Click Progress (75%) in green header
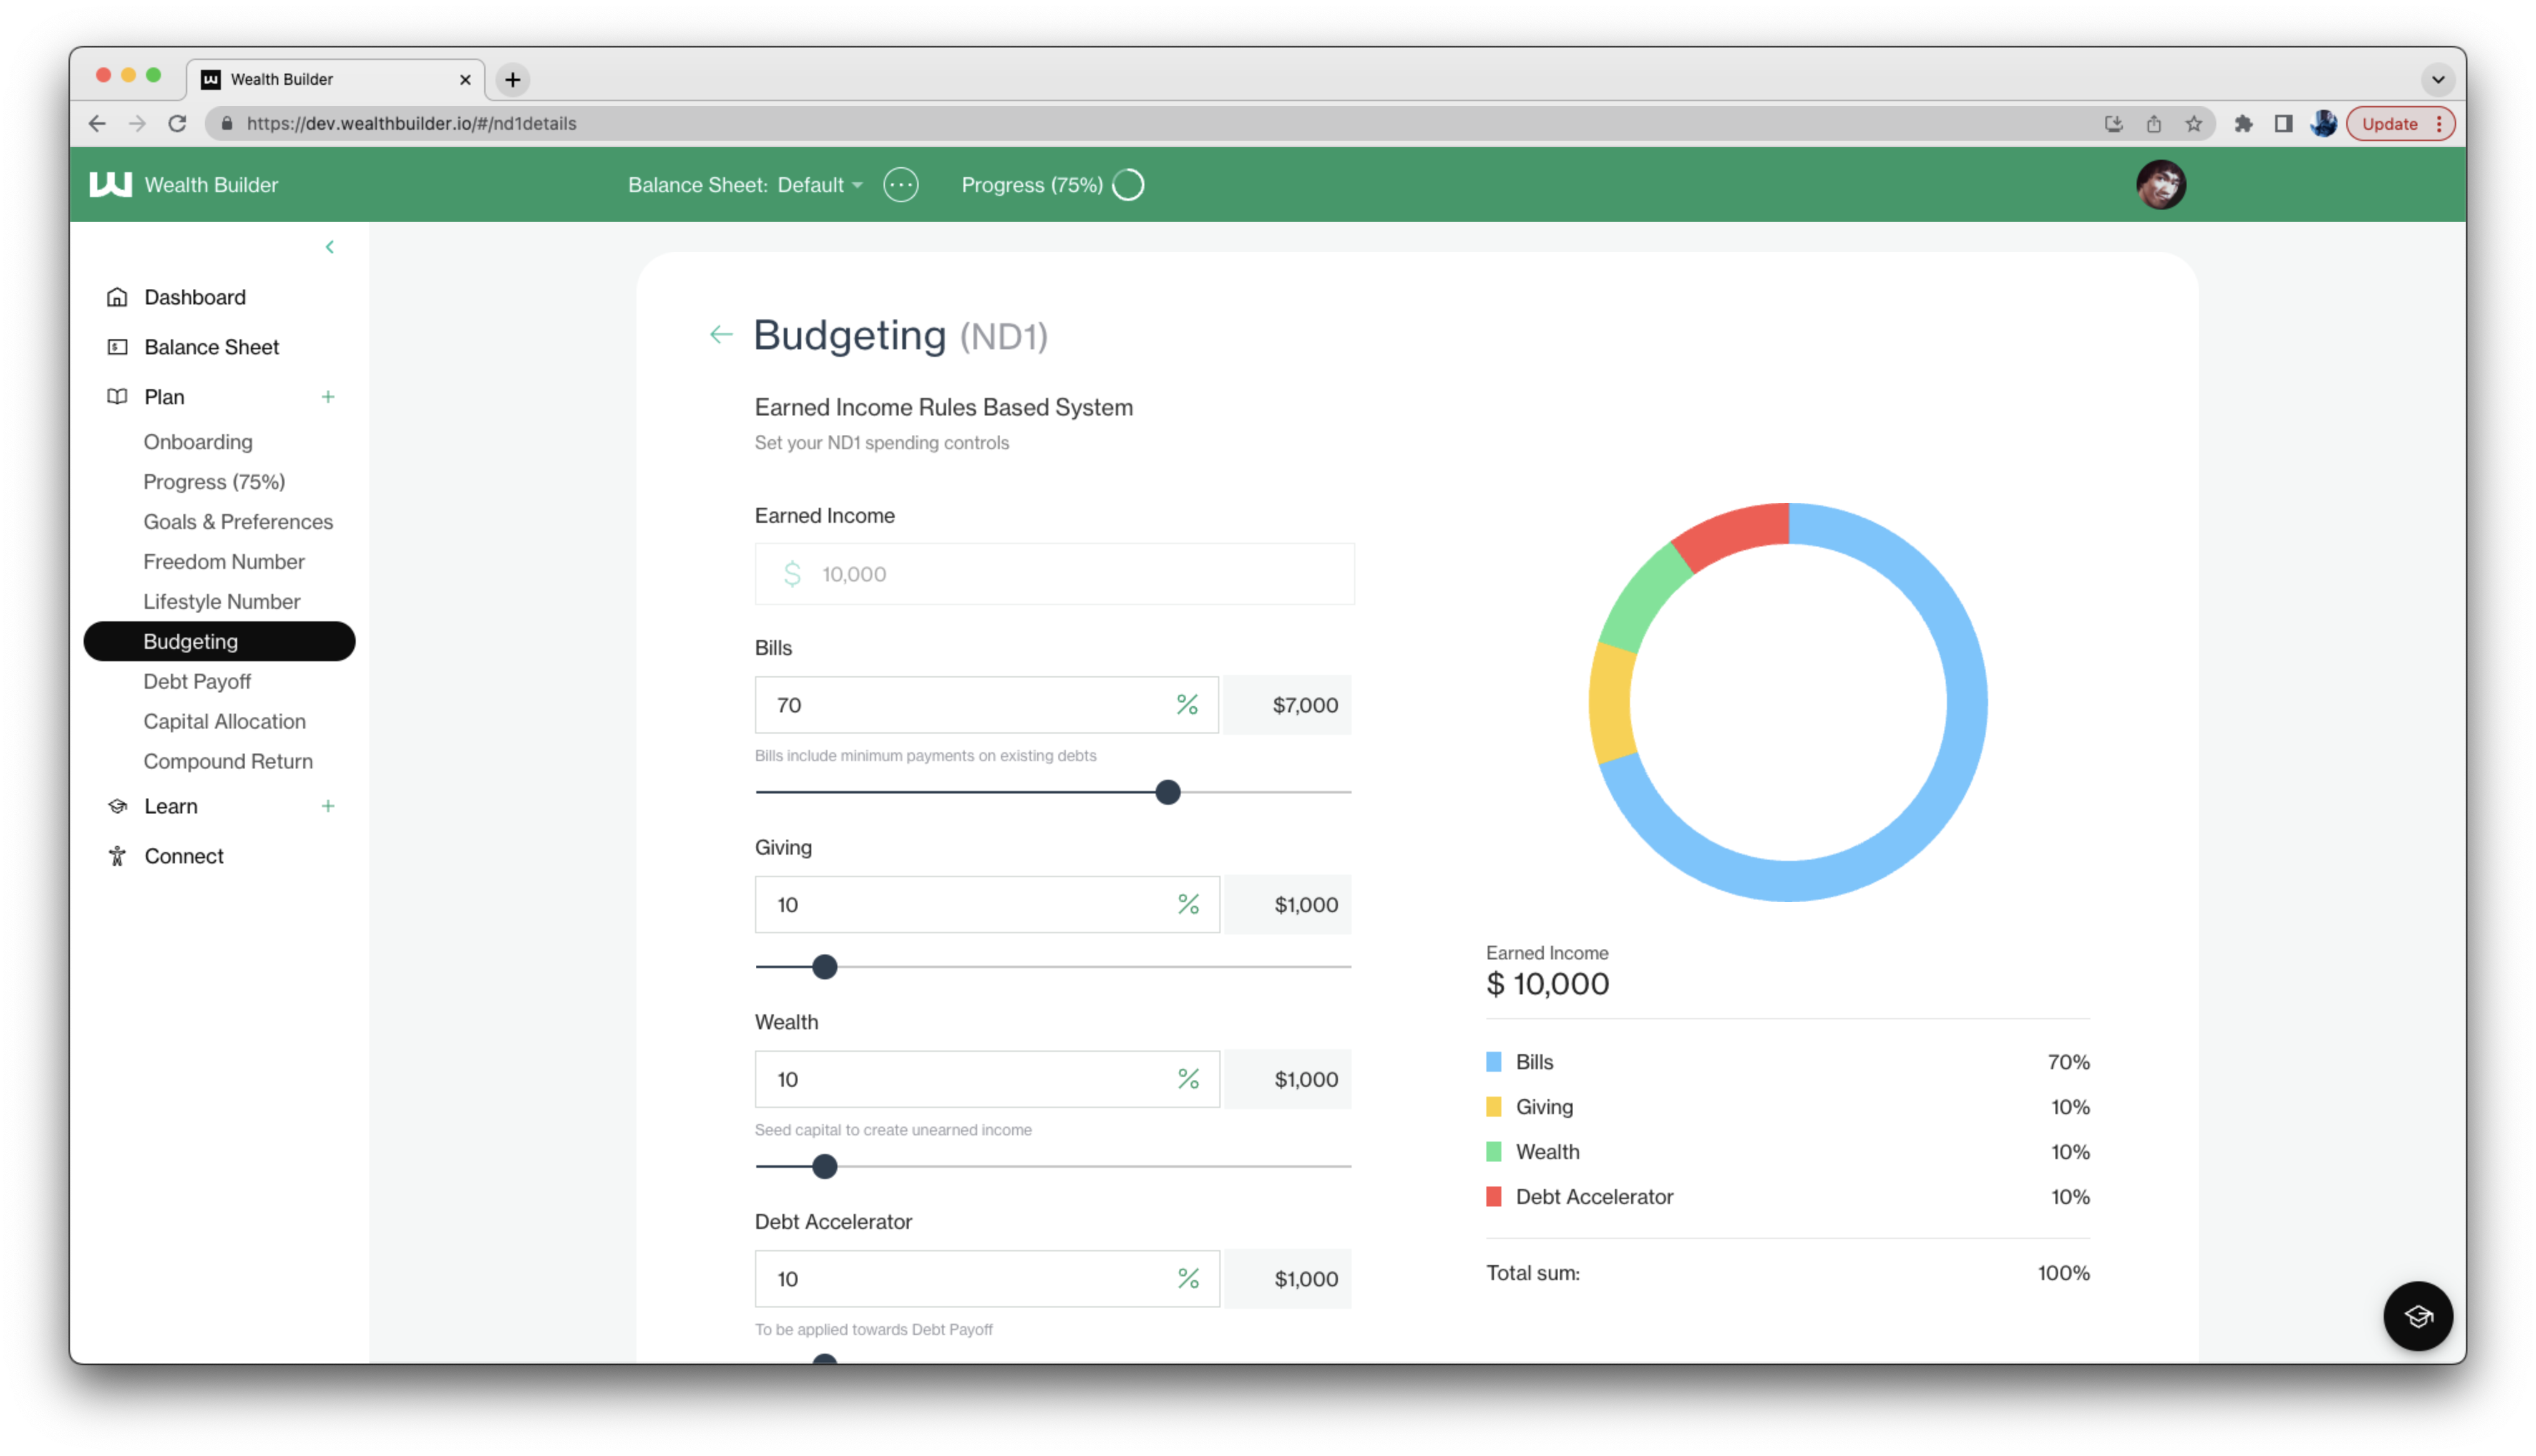2536x1456 pixels. [1032, 185]
